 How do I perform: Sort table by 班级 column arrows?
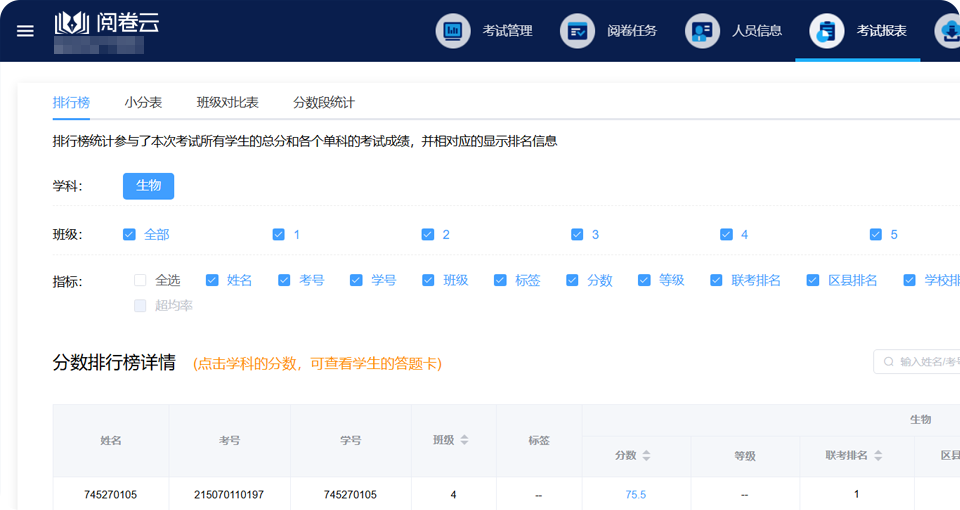click(464, 440)
